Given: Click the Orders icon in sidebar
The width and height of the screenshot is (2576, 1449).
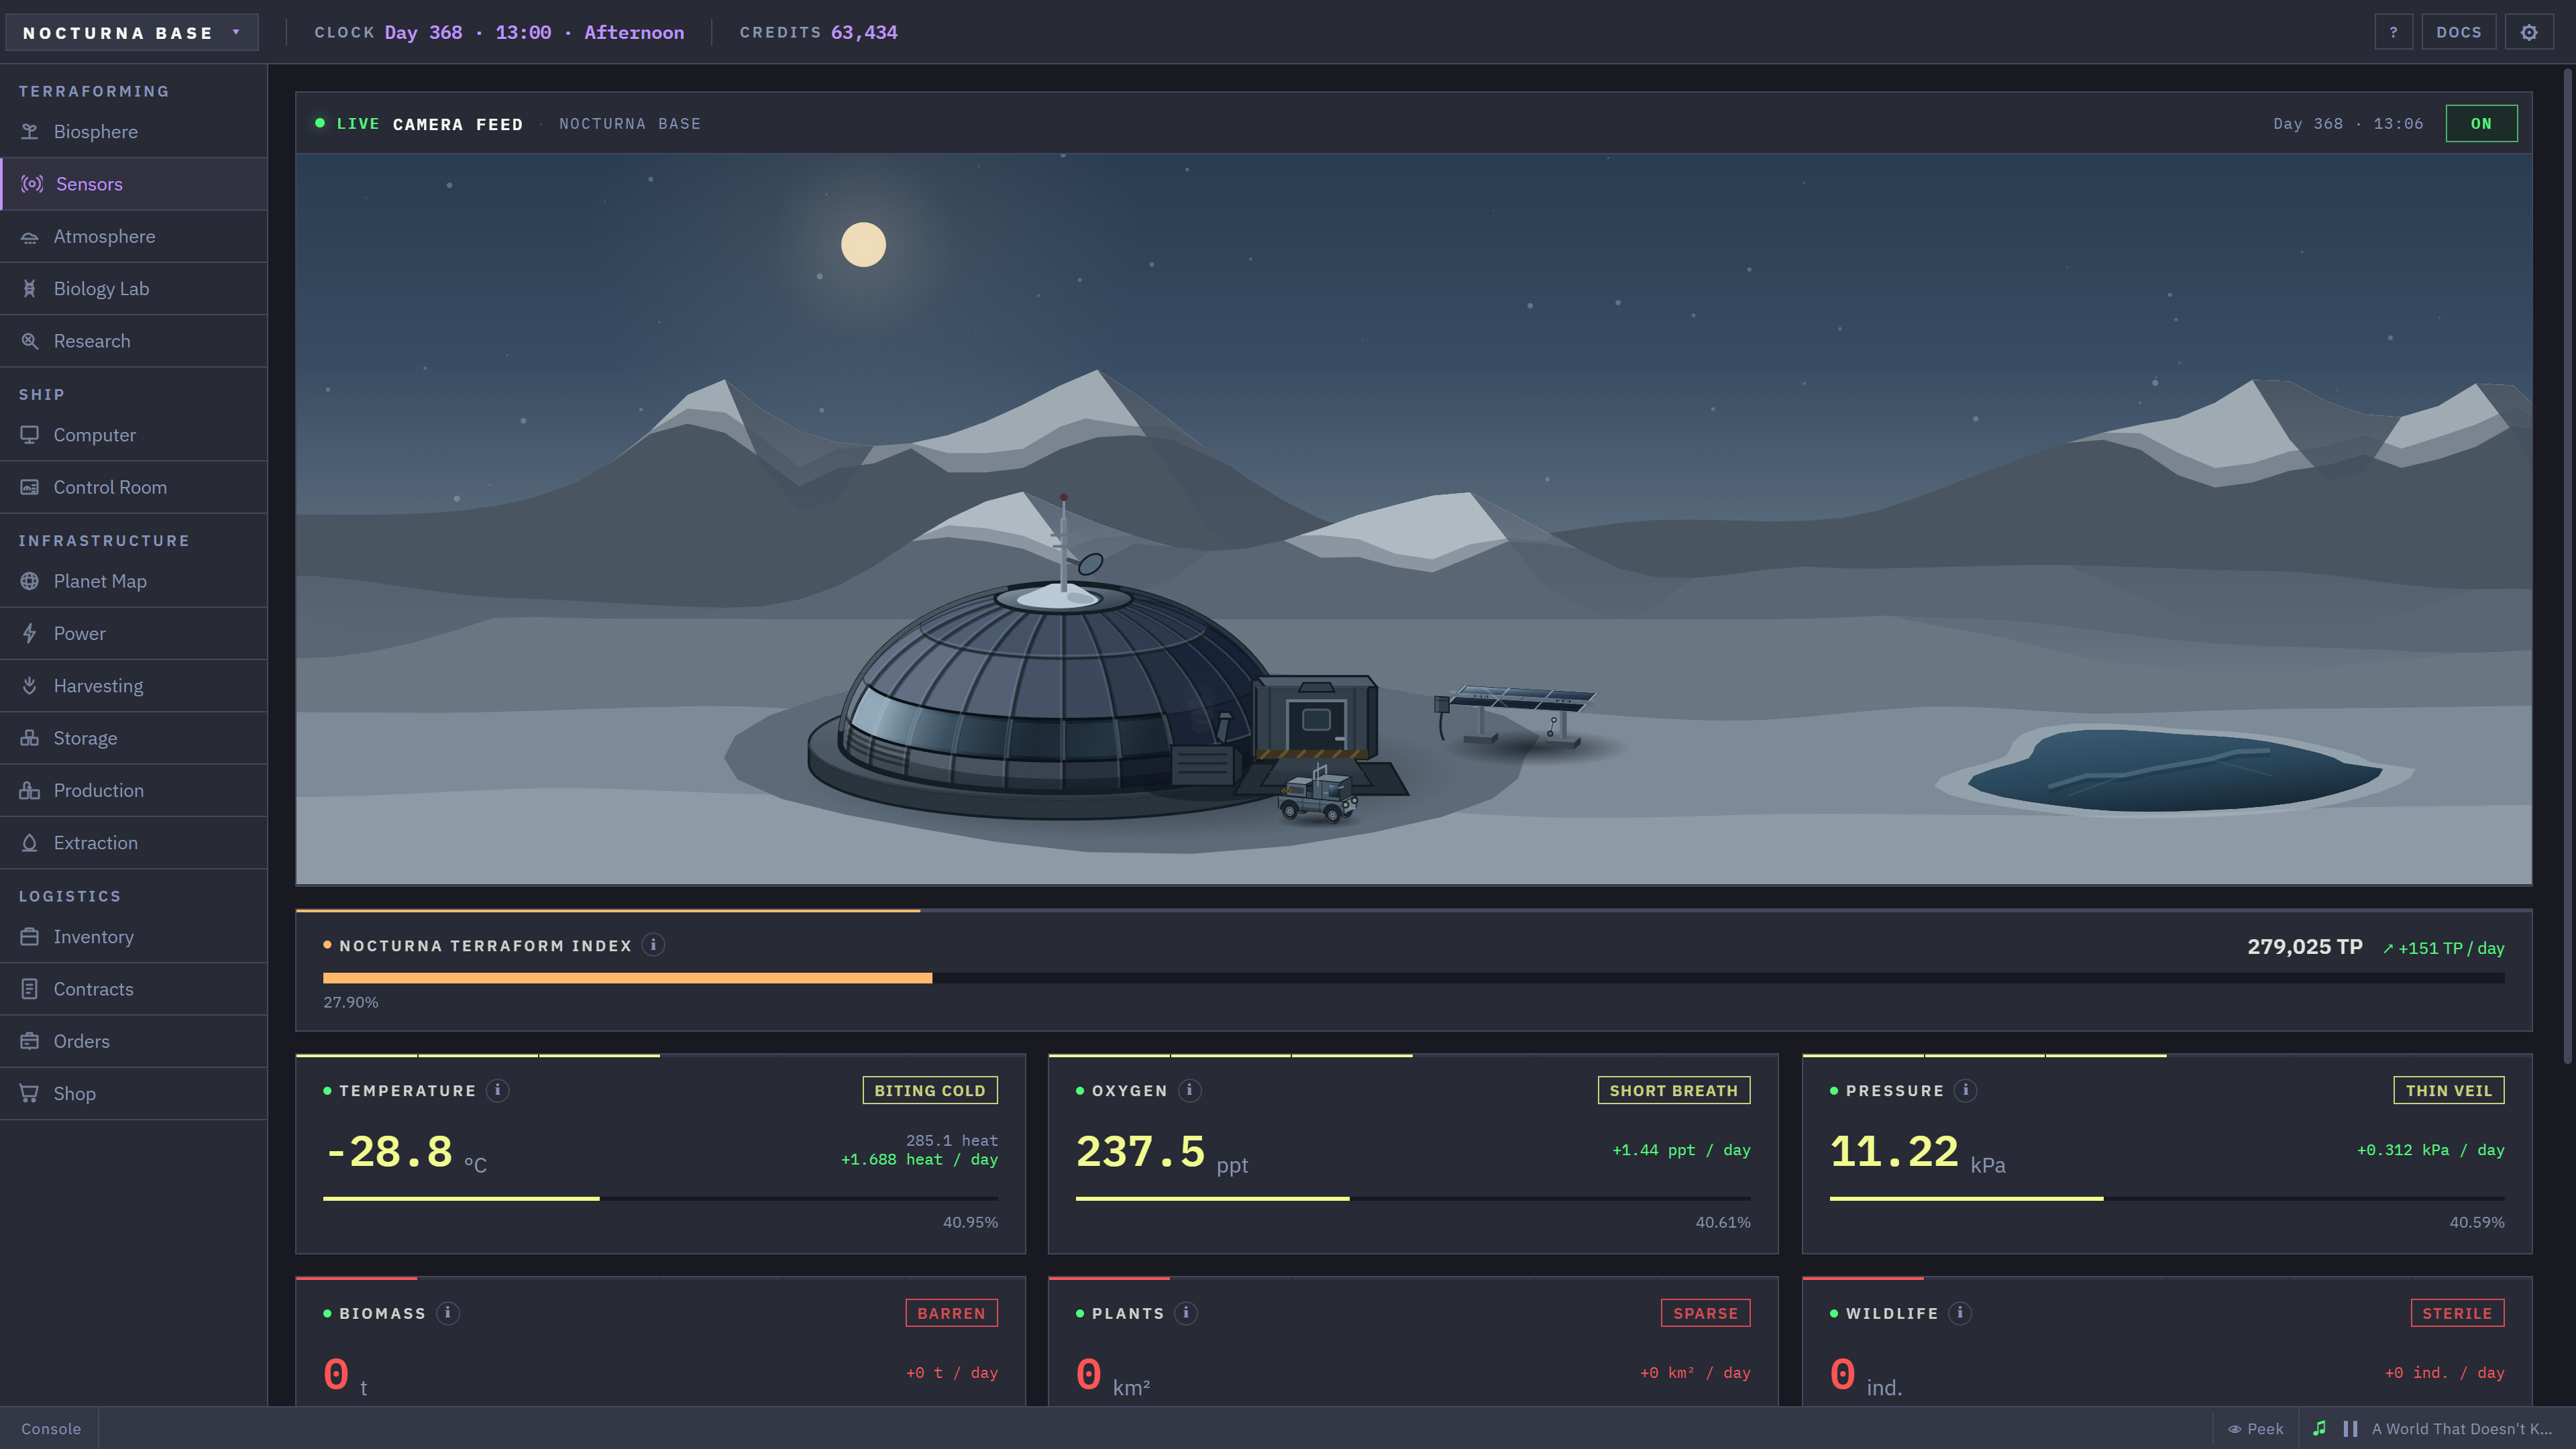Looking at the screenshot, I should (x=30, y=1041).
